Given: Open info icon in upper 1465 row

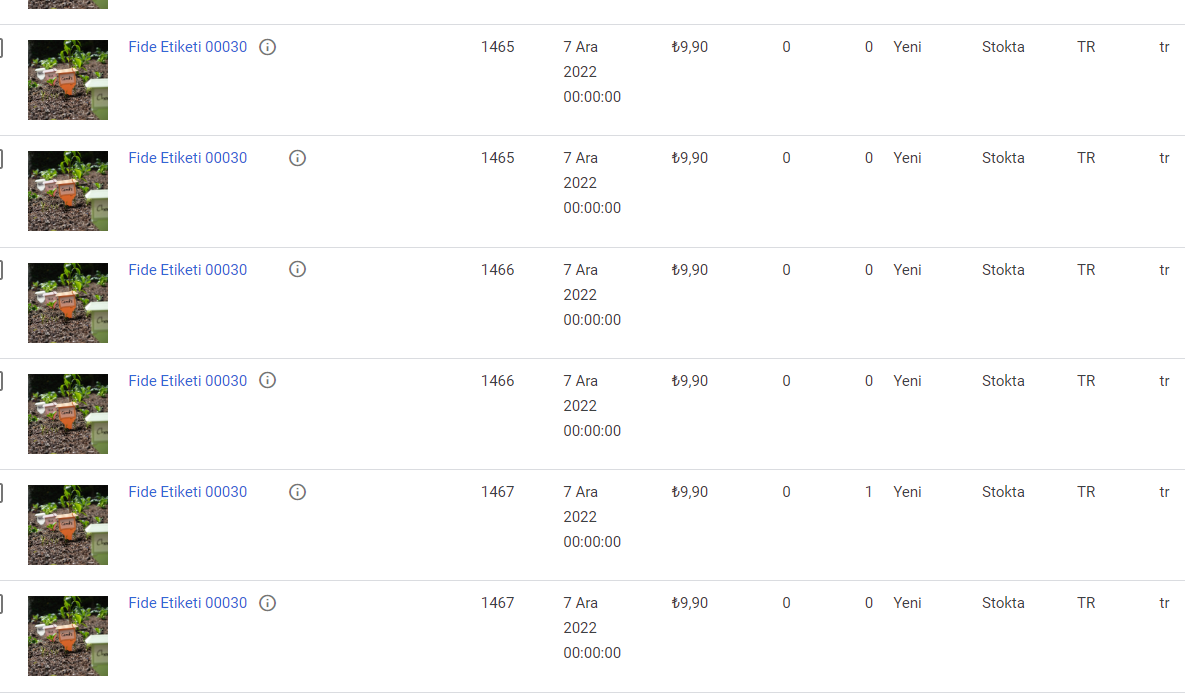Looking at the screenshot, I should [x=268, y=47].
